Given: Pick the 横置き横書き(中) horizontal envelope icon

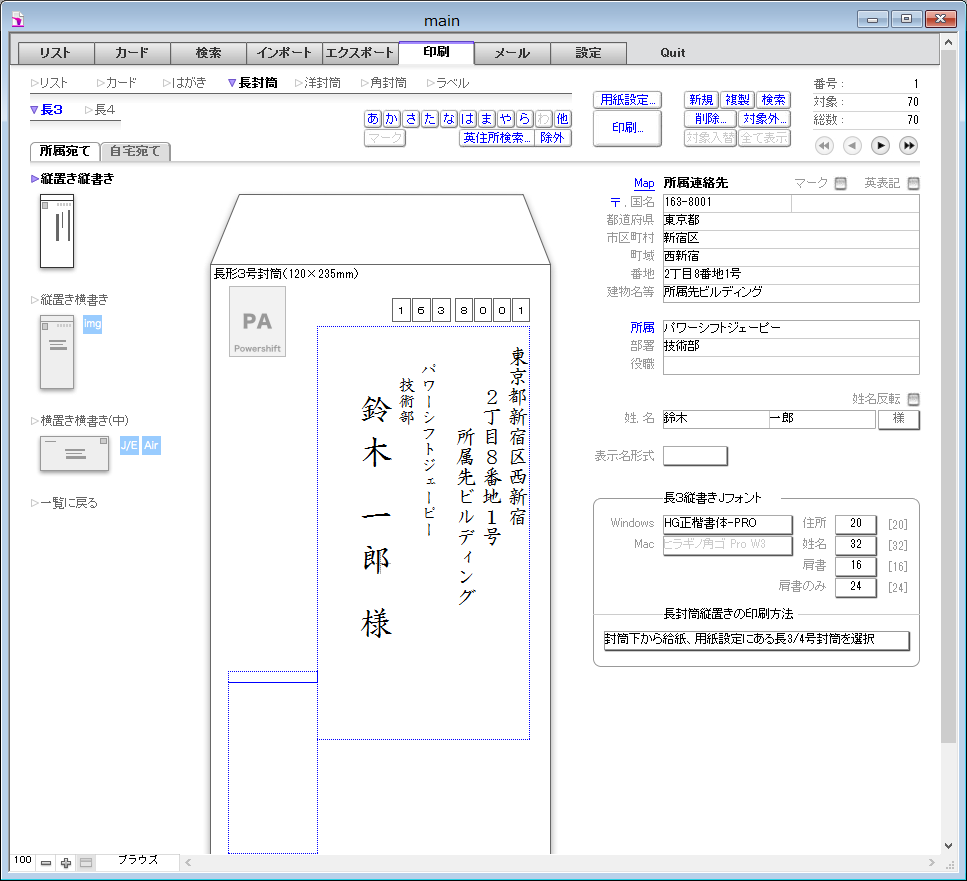Looking at the screenshot, I should point(74,453).
